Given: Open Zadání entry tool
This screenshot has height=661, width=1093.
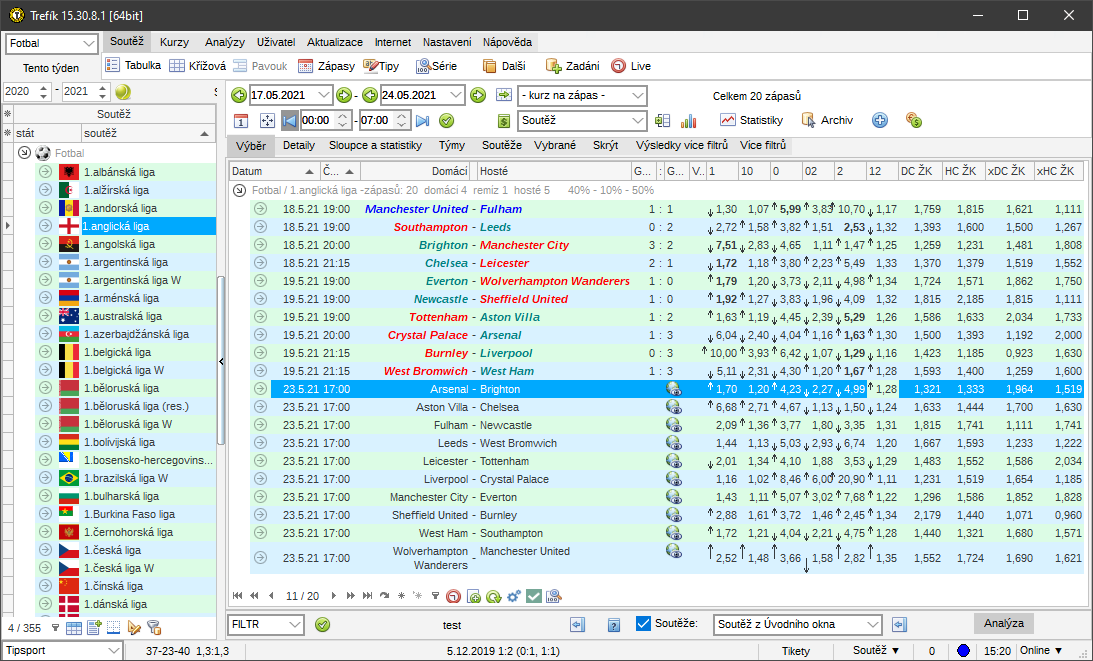Looking at the screenshot, I should tap(572, 66).
